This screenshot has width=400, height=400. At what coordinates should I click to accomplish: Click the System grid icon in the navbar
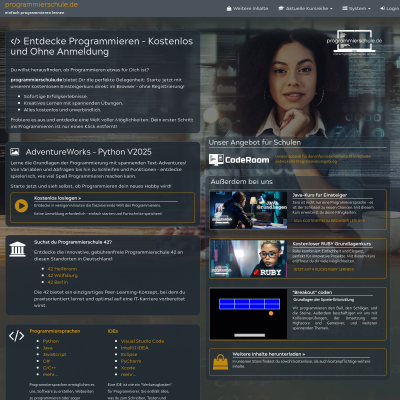tap(345, 8)
